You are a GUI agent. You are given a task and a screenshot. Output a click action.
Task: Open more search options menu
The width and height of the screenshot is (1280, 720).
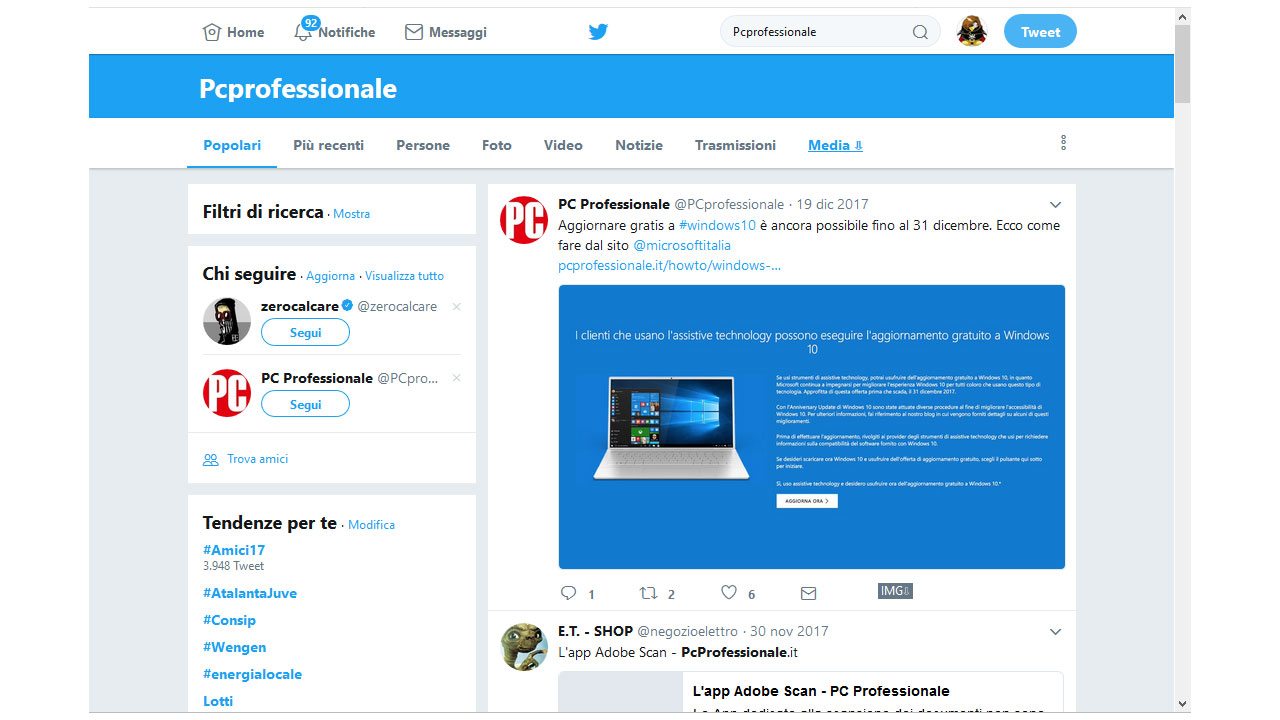click(1063, 143)
